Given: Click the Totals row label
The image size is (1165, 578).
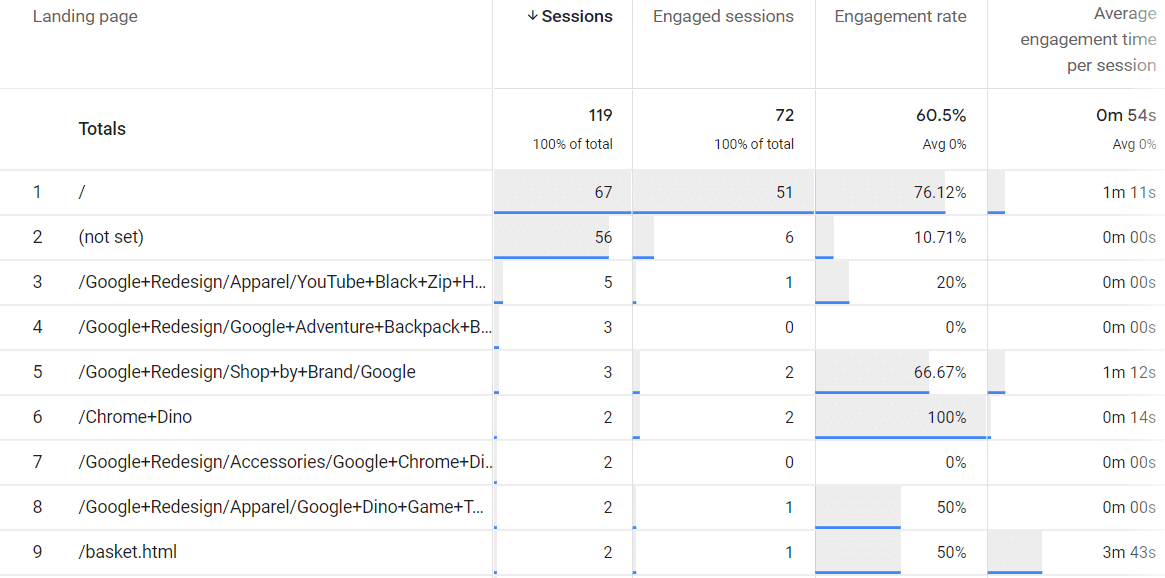Looking at the screenshot, I should (100, 128).
